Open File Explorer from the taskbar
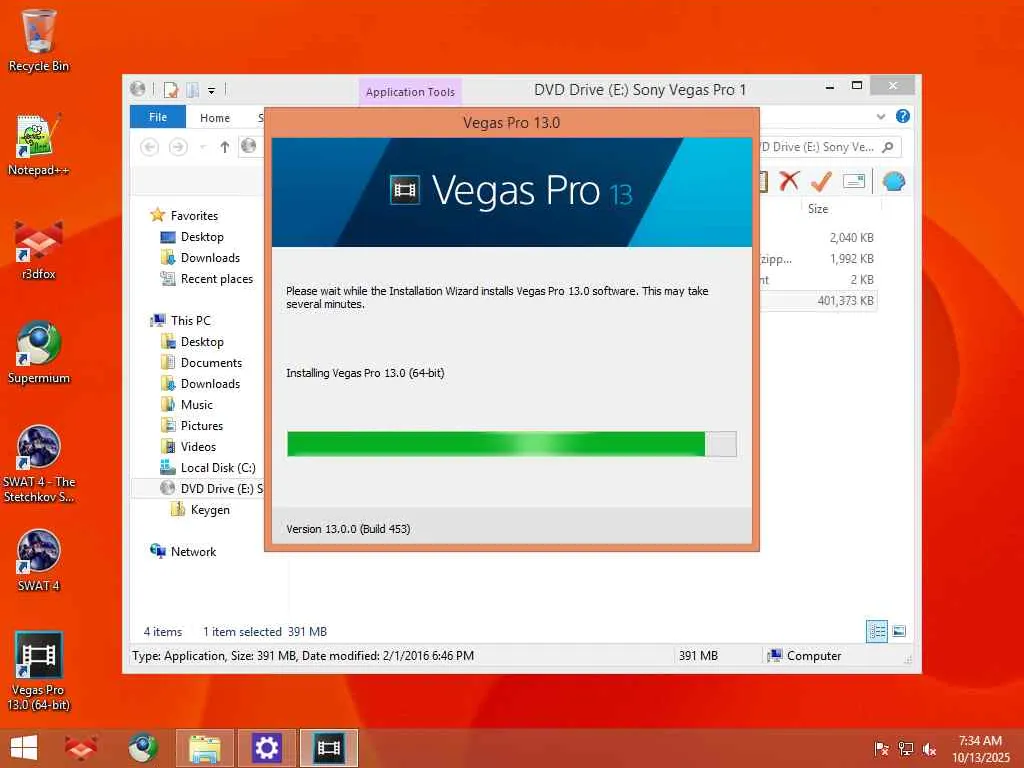1024x768 pixels. [x=205, y=748]
